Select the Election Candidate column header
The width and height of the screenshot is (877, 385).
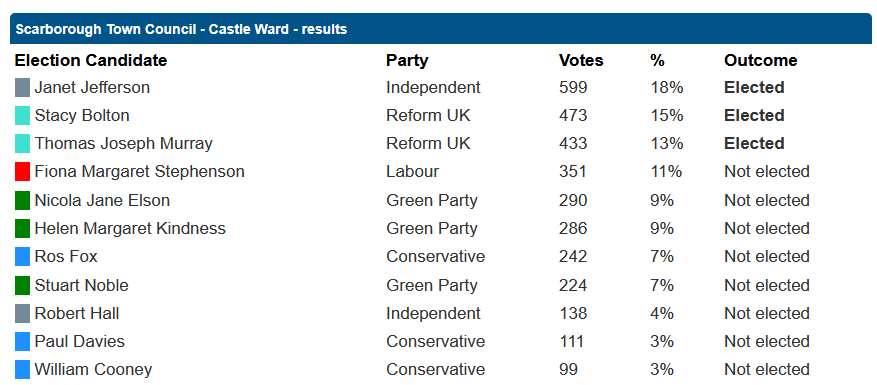tap(91, 60)
